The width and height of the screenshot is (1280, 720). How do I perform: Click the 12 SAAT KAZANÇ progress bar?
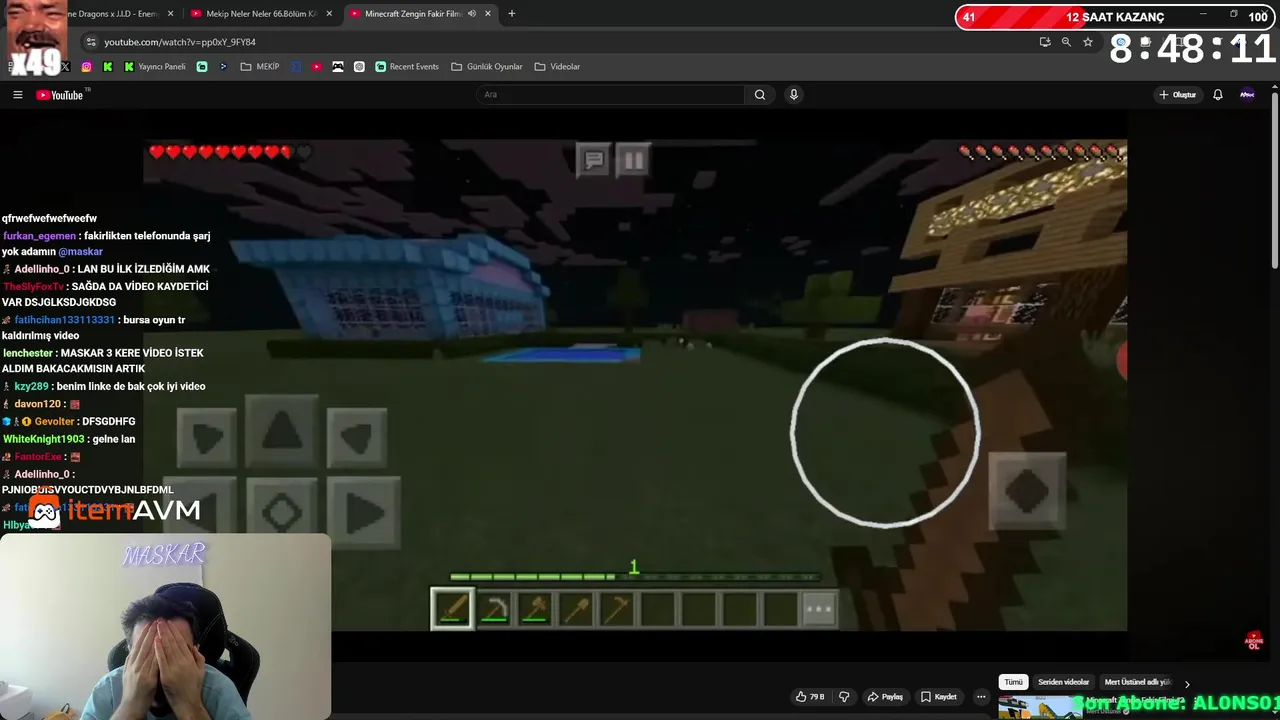click(x=1113, y=17)
